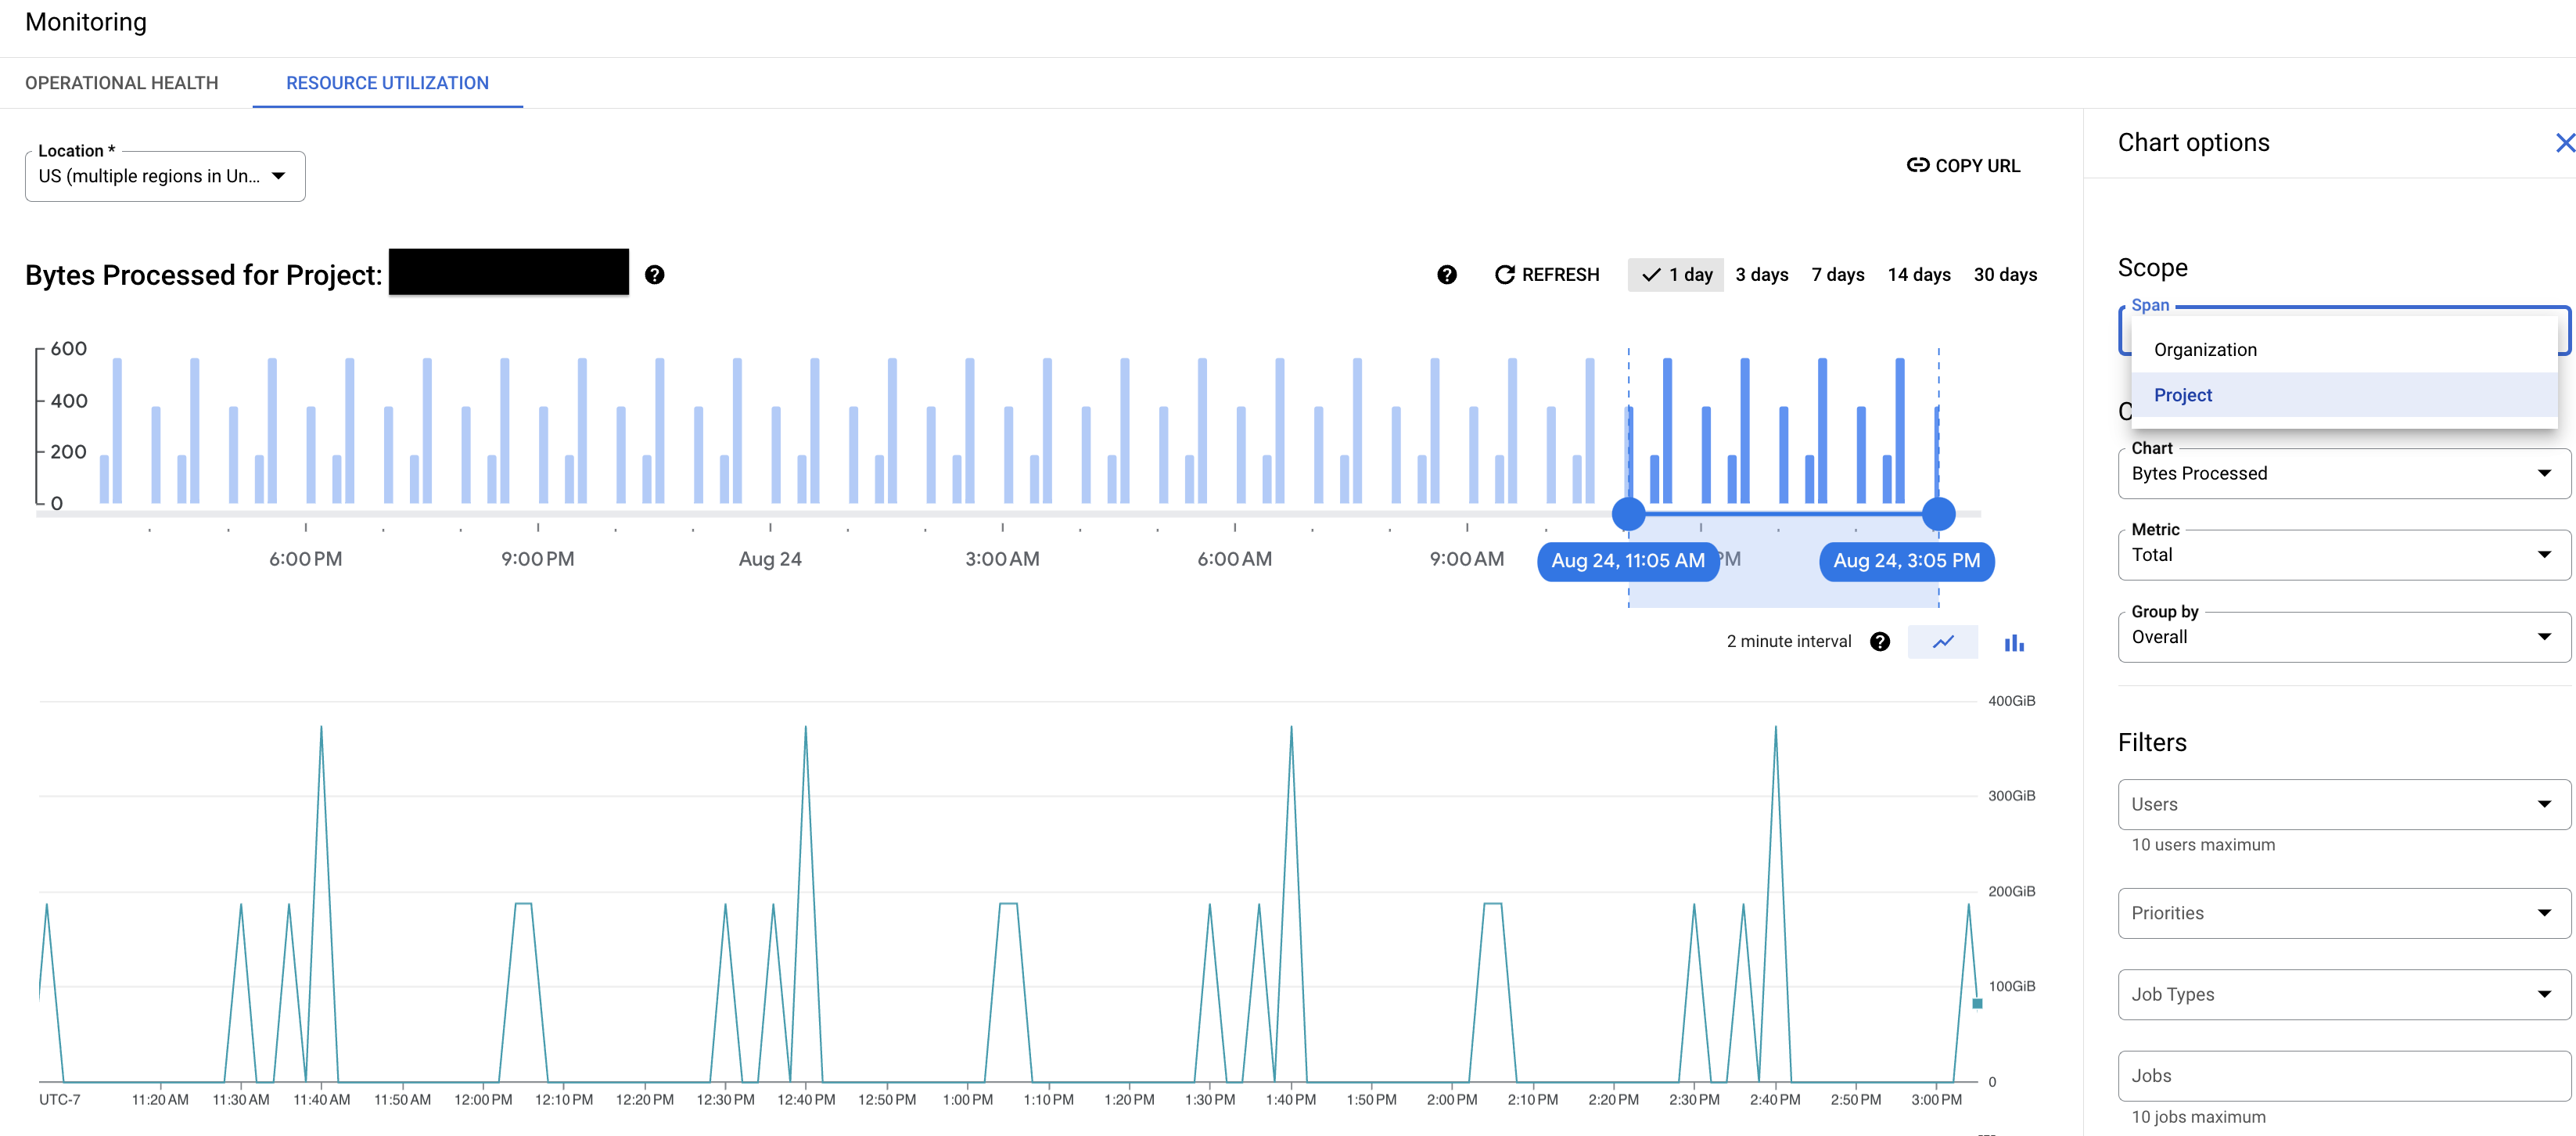Image resolution: width=2576 pixels, height=1136 pixels.
Task: Click the help icon near Bytes Processed header
Action: point(654,275)
